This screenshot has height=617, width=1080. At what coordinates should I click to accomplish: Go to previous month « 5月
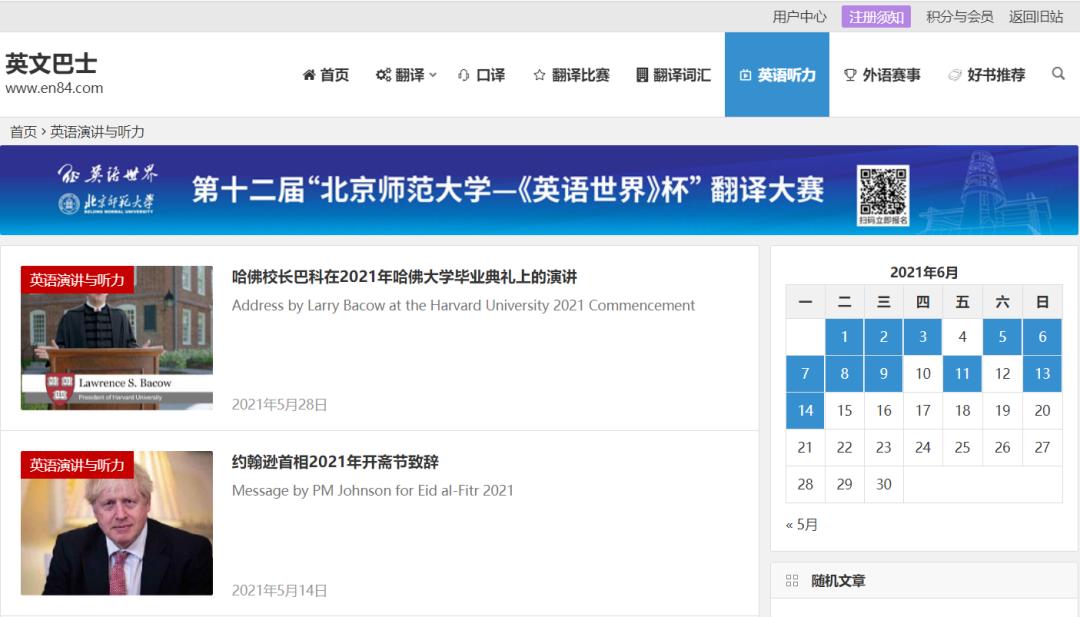coord(802,525)
